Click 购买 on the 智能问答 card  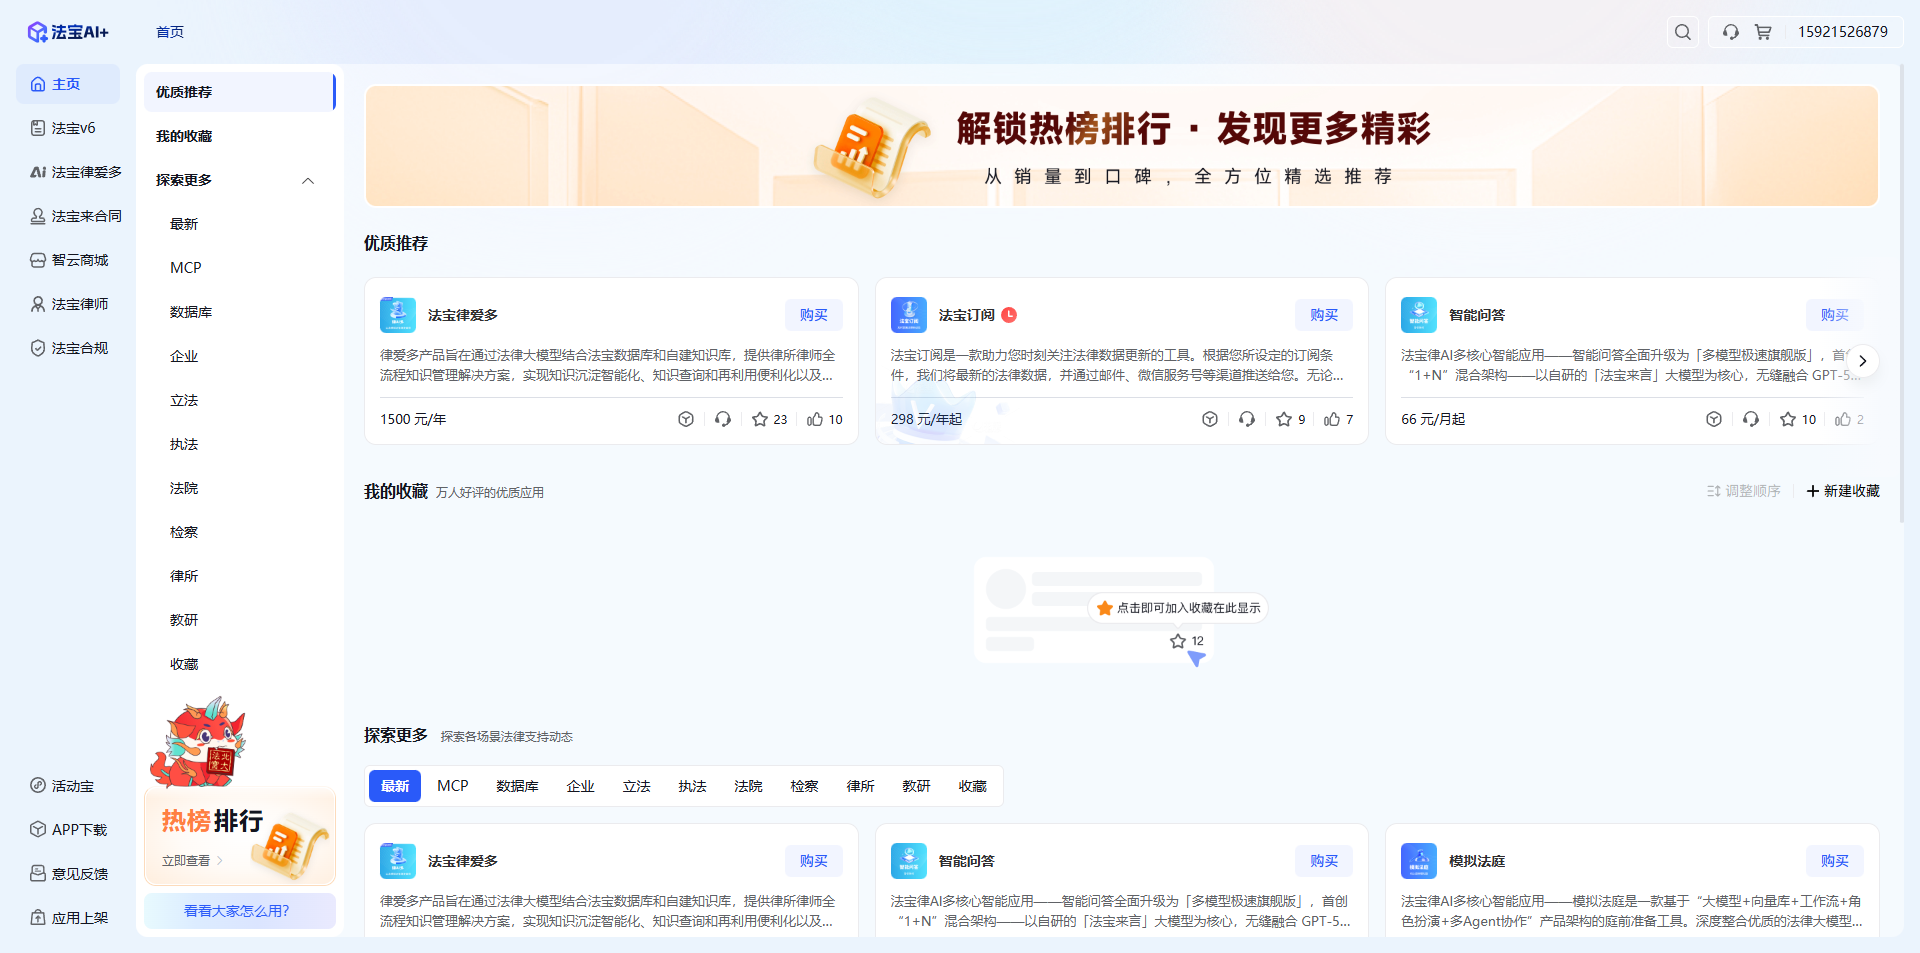point(1834,314)
